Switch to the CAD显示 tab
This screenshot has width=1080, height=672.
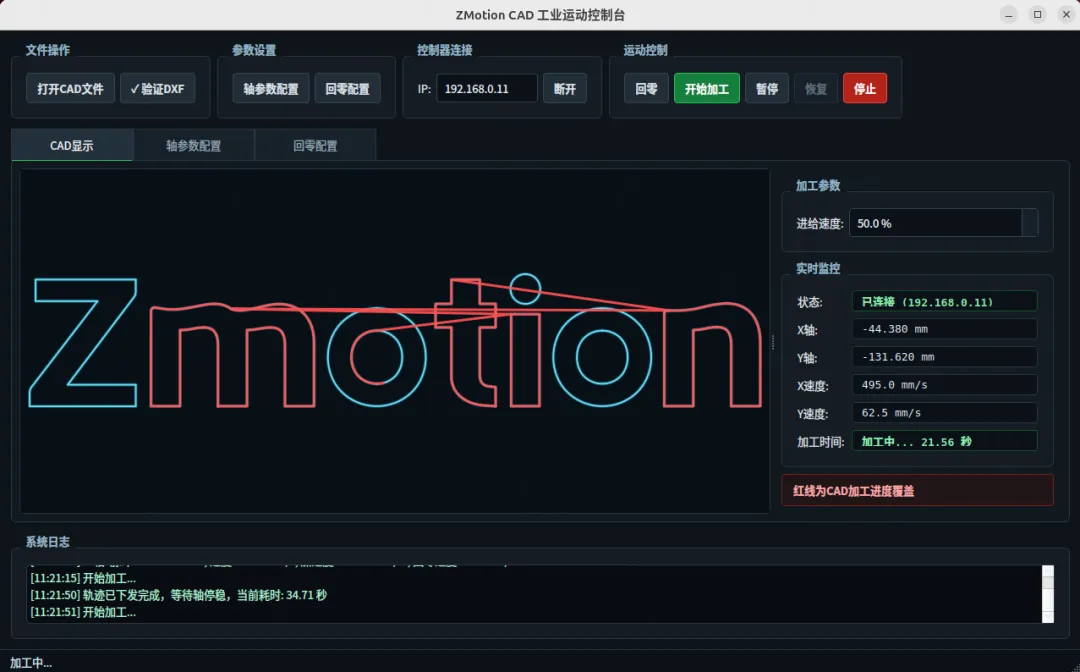[x=72, y=145]
